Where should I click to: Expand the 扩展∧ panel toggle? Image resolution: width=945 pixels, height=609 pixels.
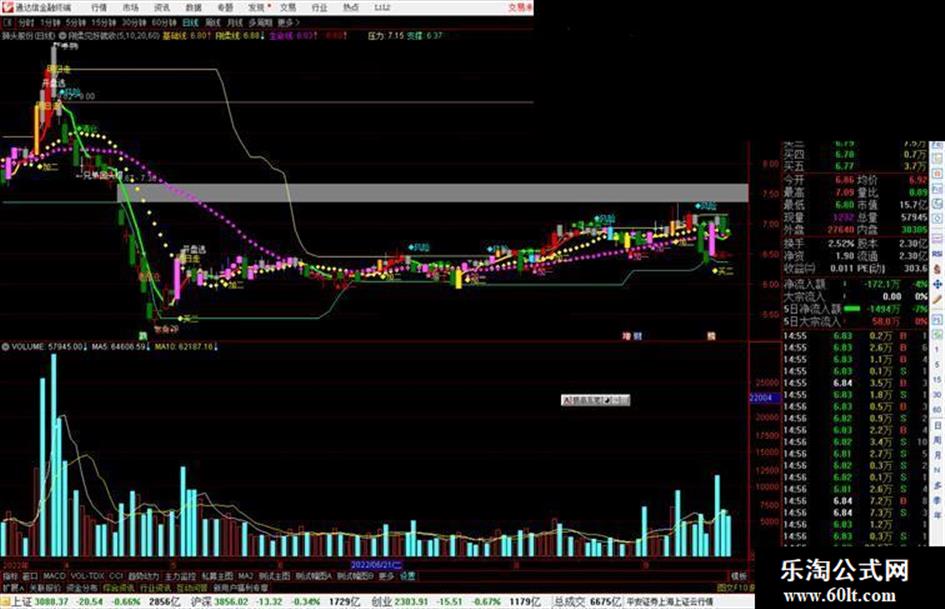pyautogui.click(x=13, y=587)
